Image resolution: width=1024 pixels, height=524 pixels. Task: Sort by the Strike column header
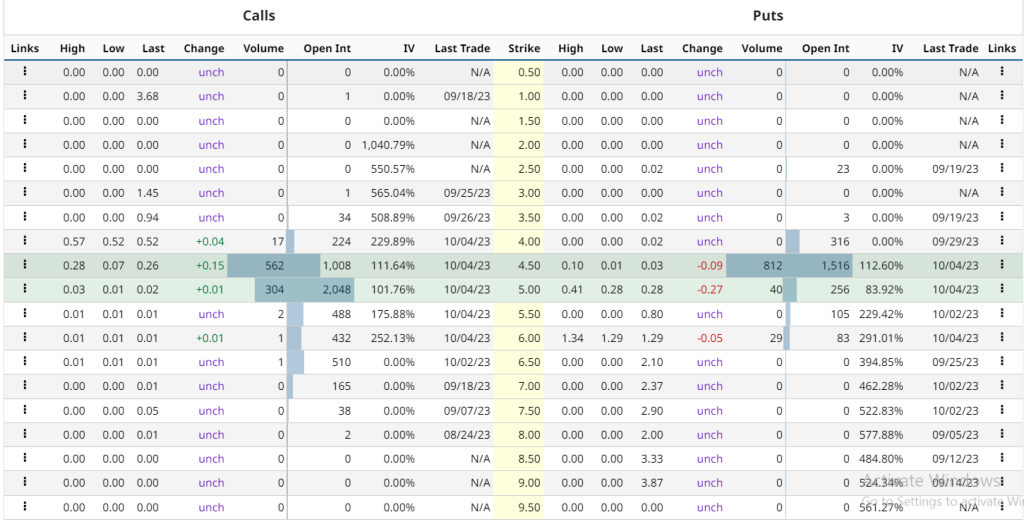[x=523, y=48]
